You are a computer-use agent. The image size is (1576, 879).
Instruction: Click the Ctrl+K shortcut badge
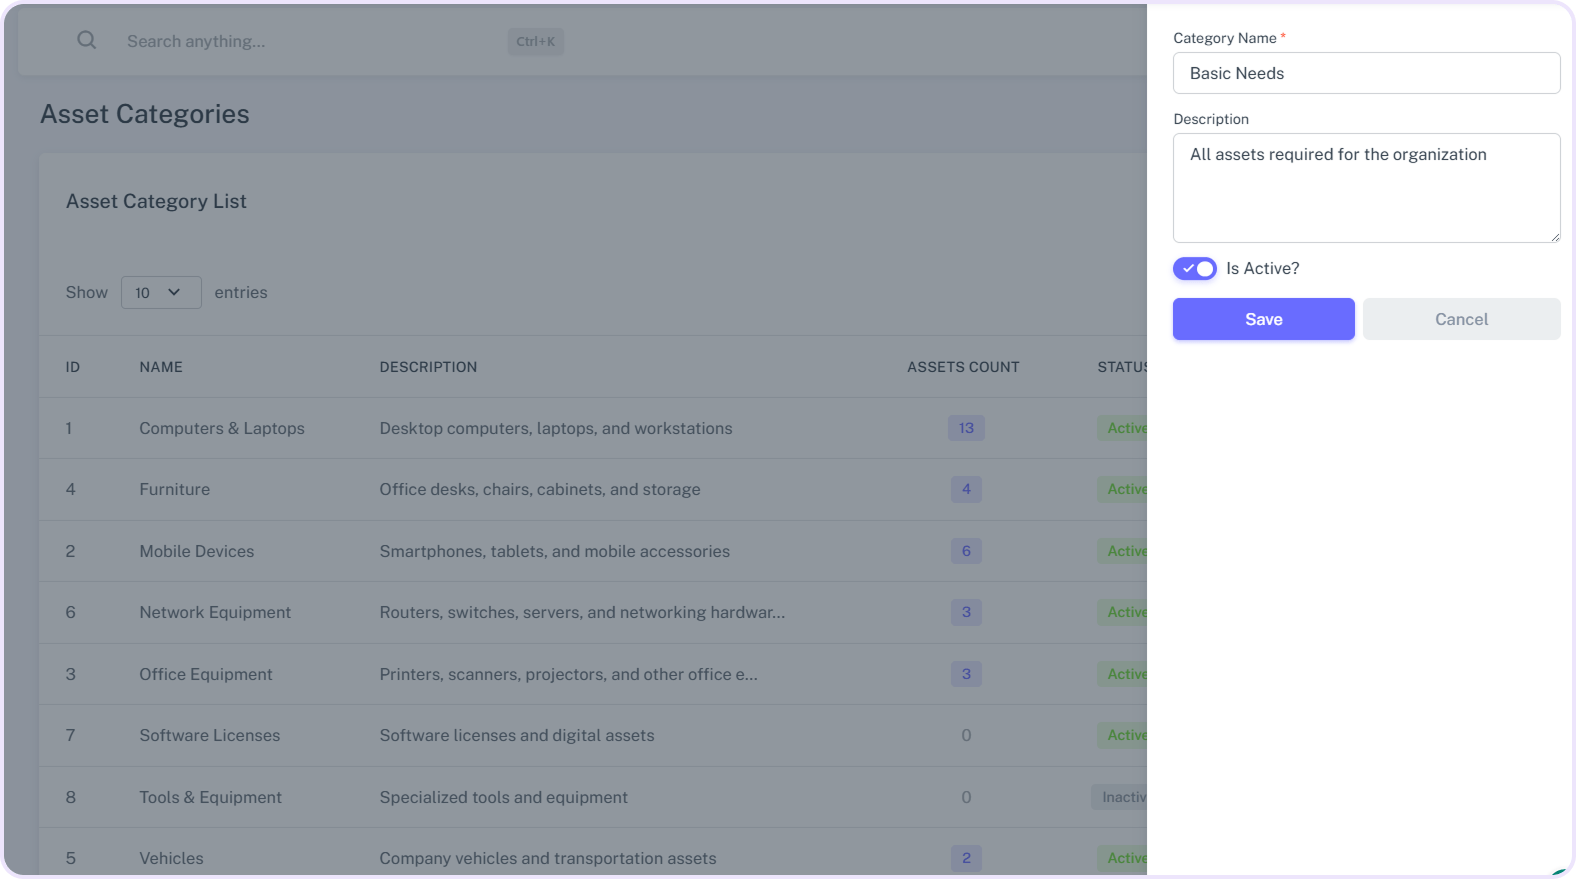[x=535, y=42]
